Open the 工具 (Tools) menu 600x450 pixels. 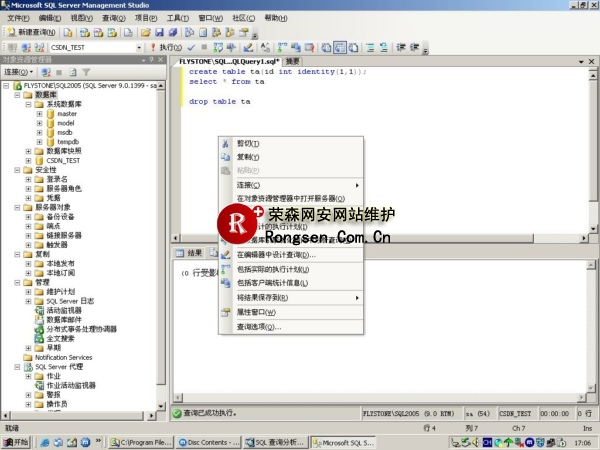point(178,18)
